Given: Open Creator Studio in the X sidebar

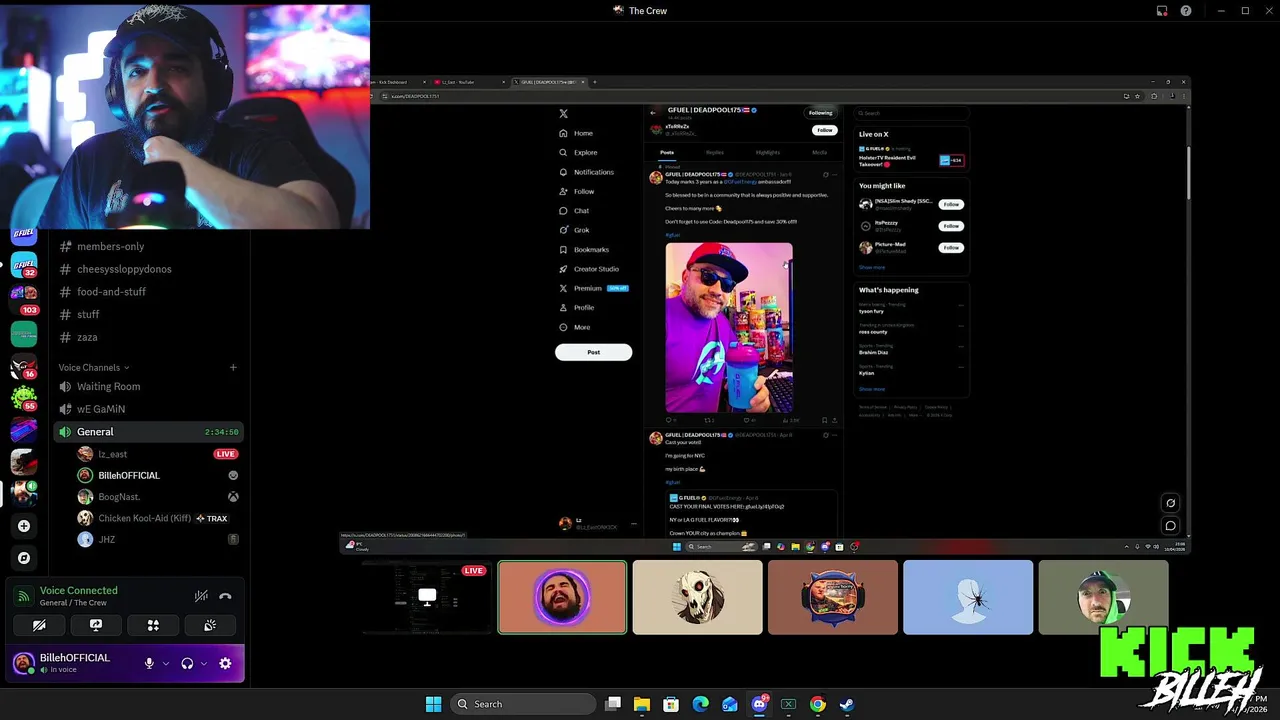Looking at the screenshot, I should coord(589,269).
